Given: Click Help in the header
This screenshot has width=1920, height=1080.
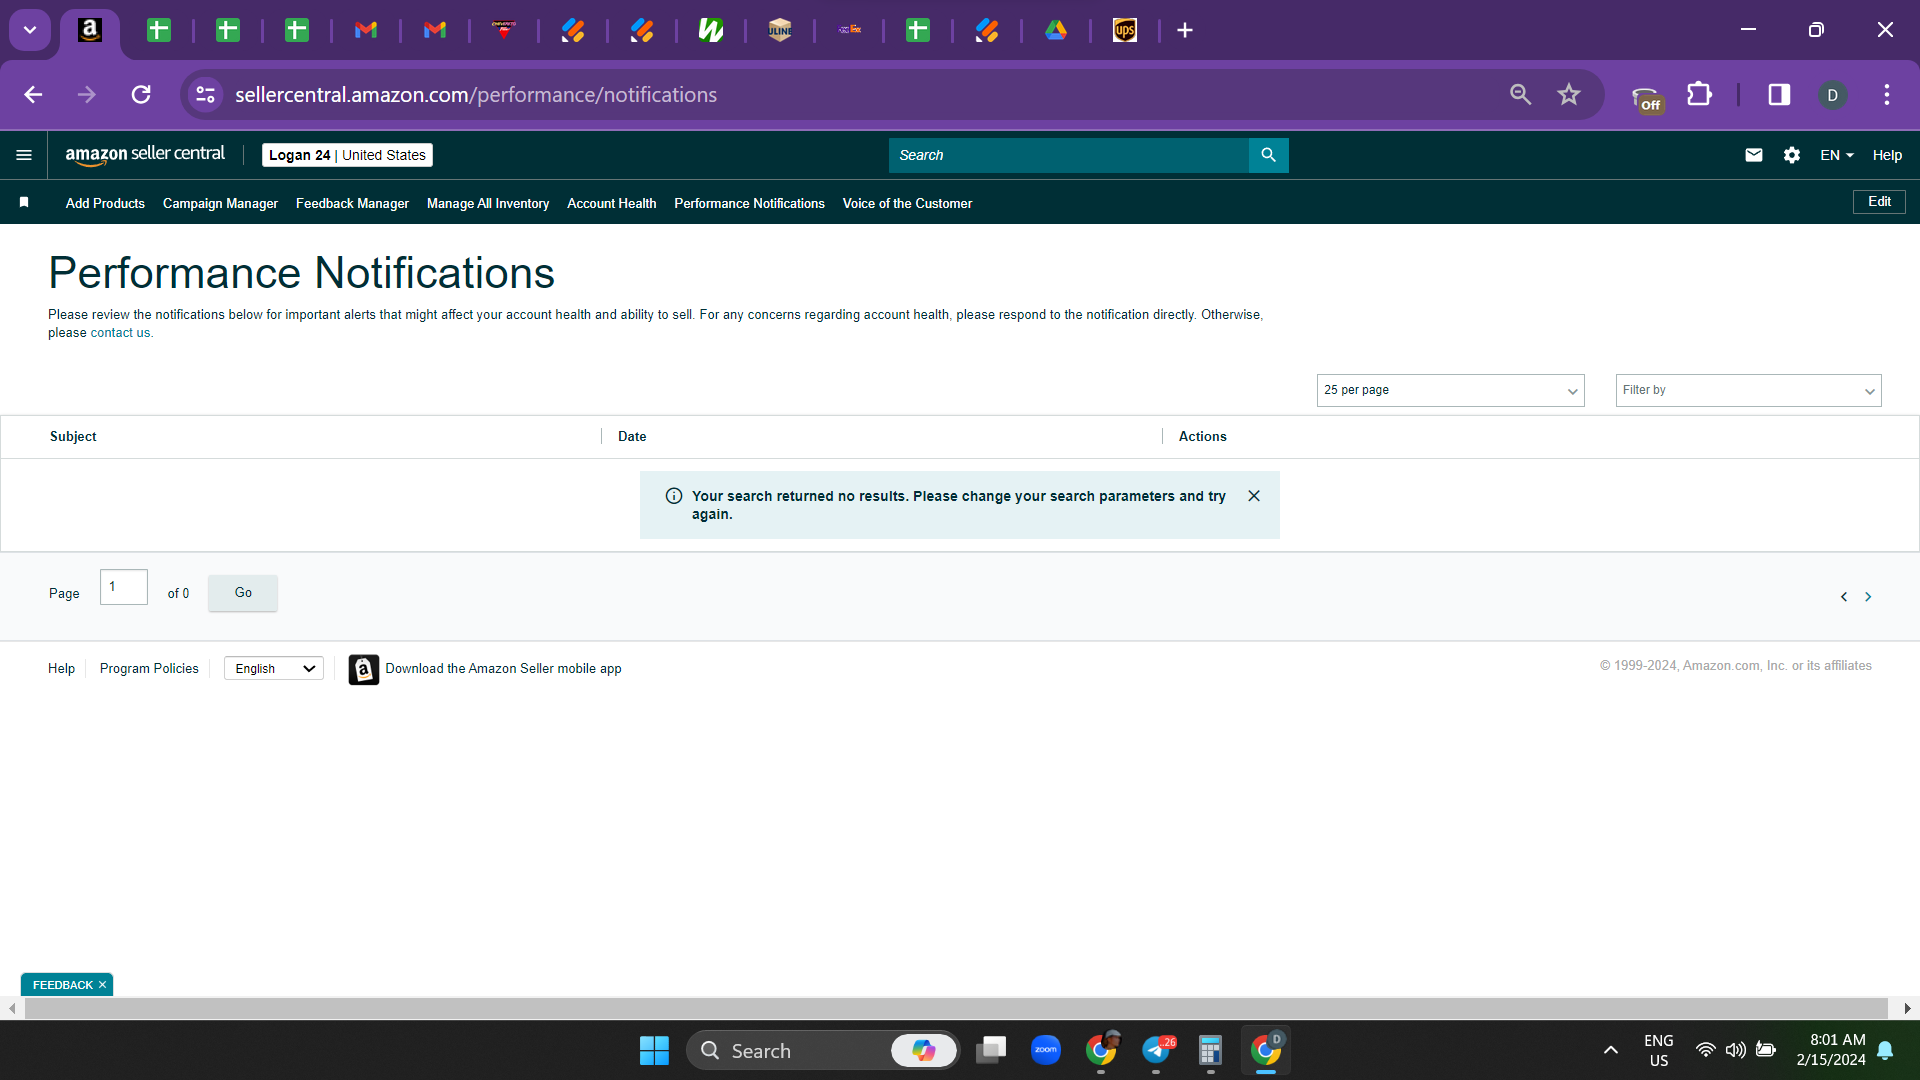Looking at the screenshot, I should coord(1887,155).
